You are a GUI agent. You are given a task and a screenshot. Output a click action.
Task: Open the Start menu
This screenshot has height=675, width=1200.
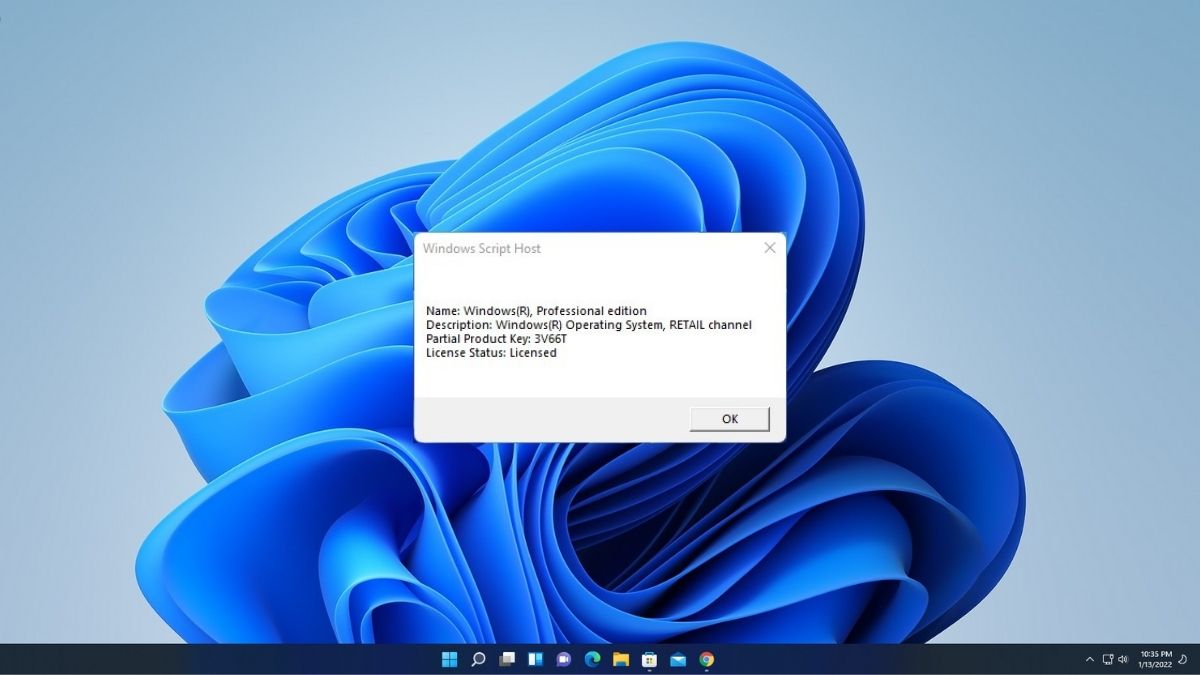(449, 659)
